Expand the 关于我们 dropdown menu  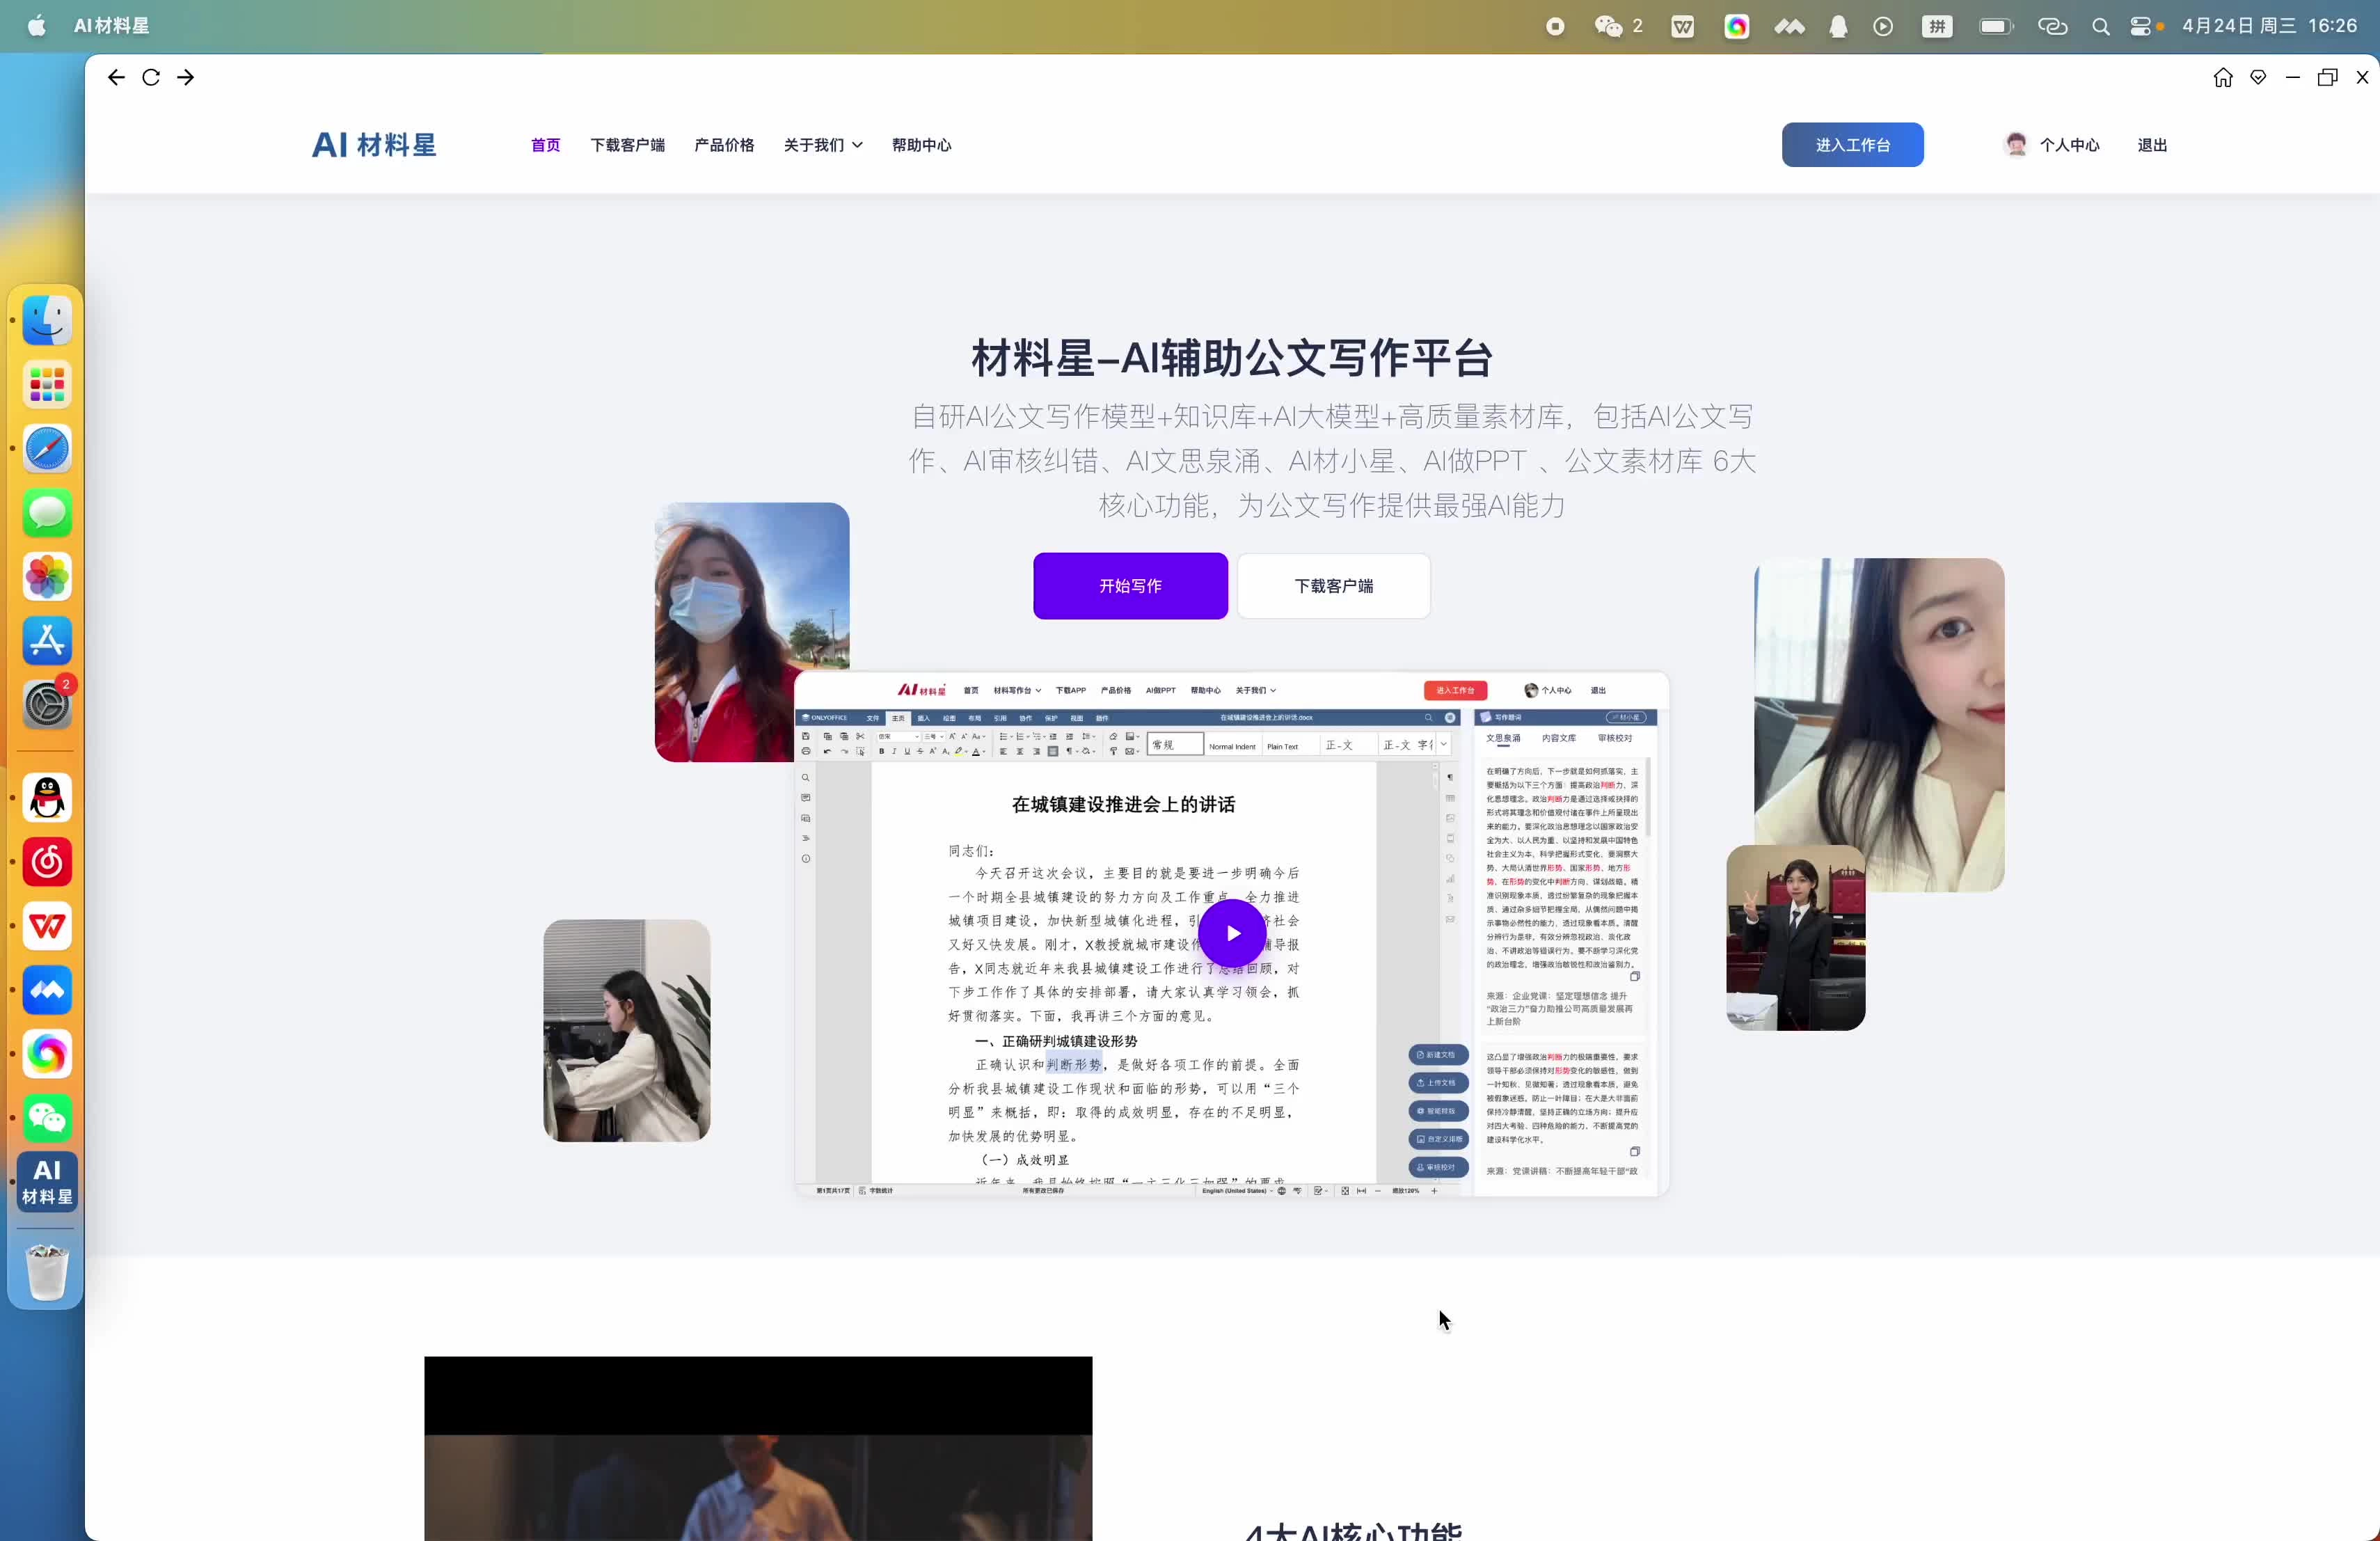822,145
